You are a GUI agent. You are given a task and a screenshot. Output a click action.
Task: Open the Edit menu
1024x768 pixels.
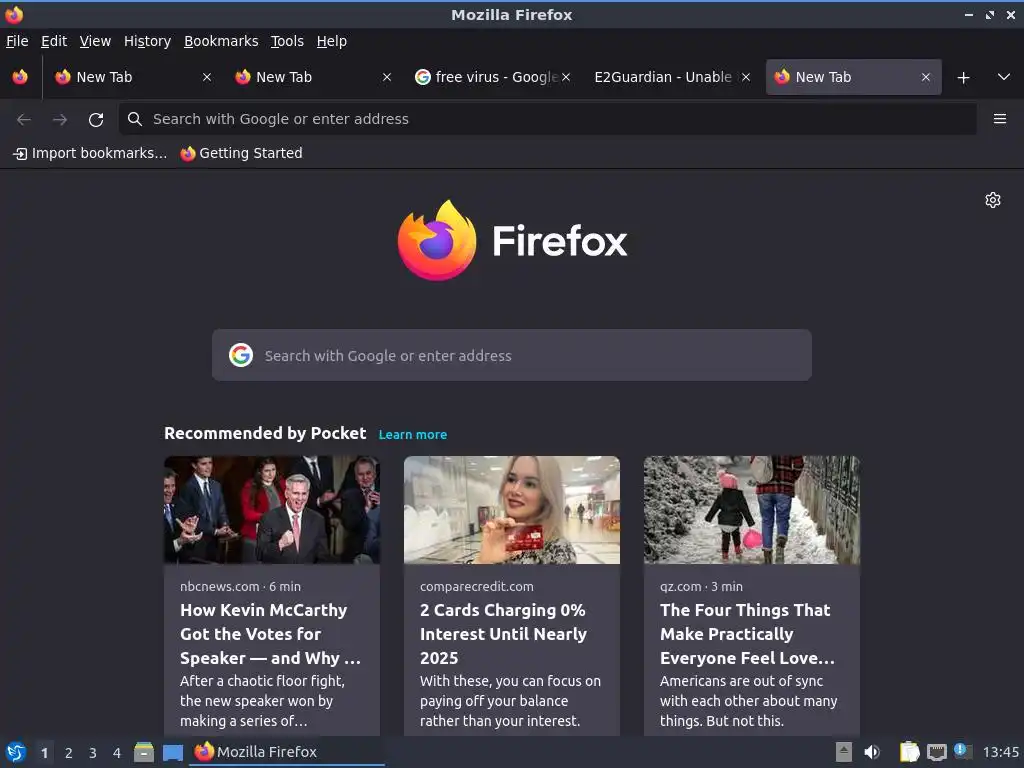(x=54, y=41)
